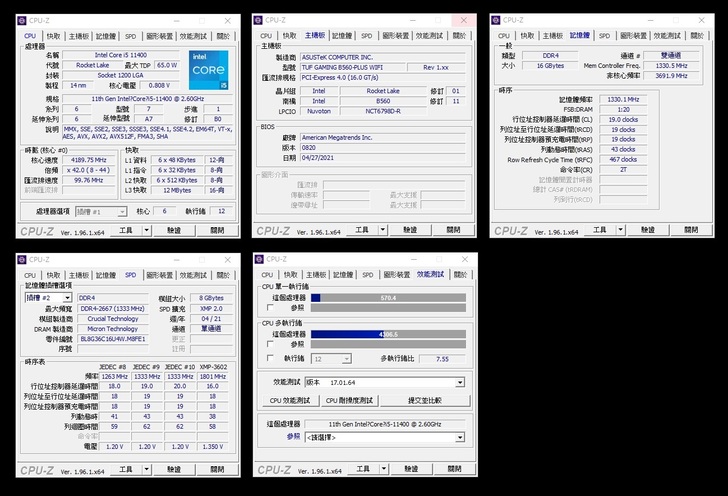Click the single thread 參照 empty bar
Image resolution: width=728 pixels, height=496 pixels.
tap(388, 307)
